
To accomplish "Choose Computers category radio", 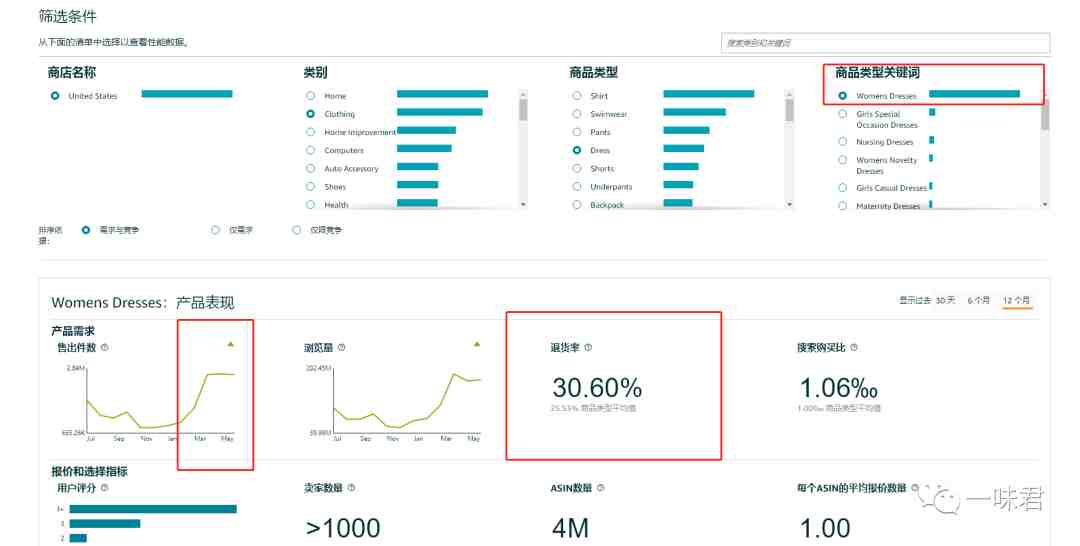I will pyautogui.click(x=311, y=150).
